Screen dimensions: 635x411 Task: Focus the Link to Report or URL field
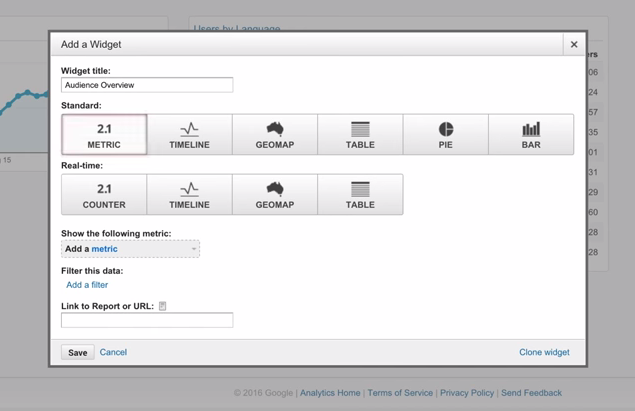147,320
